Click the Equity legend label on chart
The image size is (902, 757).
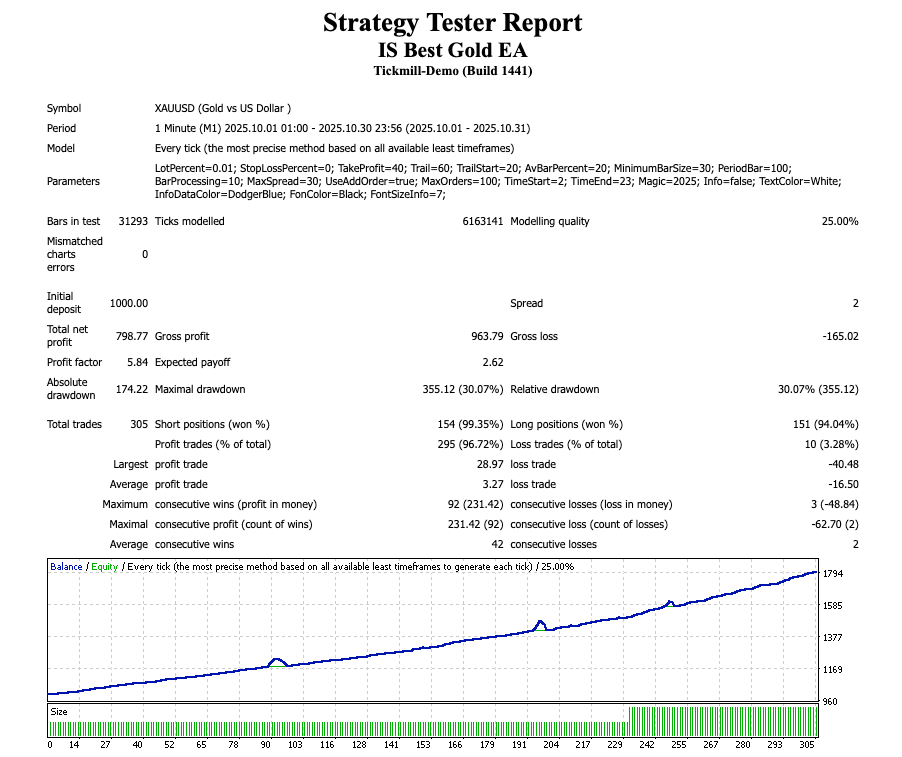point(104,567)
